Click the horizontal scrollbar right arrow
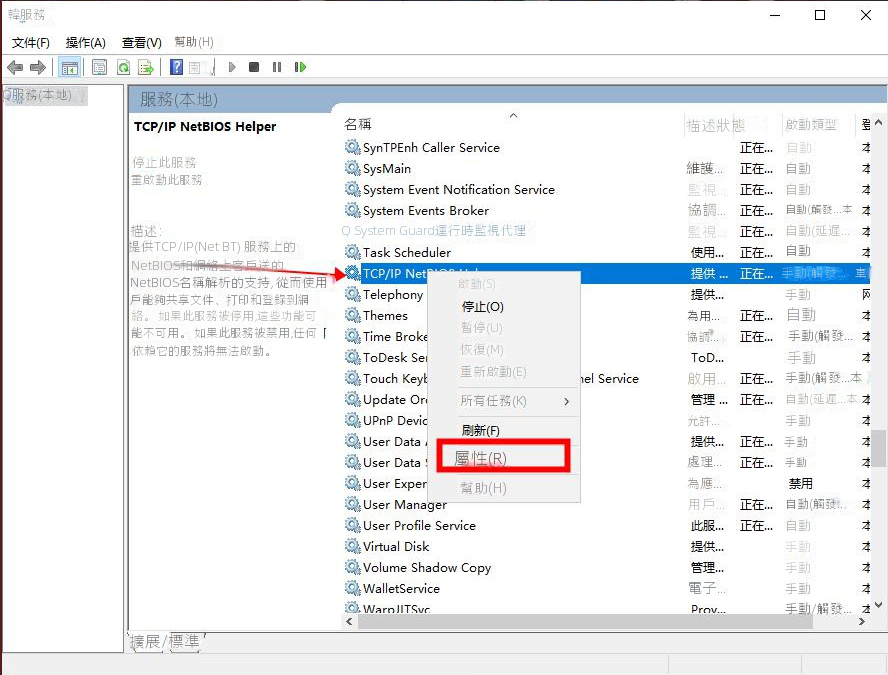The width and height of the screenshot is (888, 675). (x=861, y=621)
